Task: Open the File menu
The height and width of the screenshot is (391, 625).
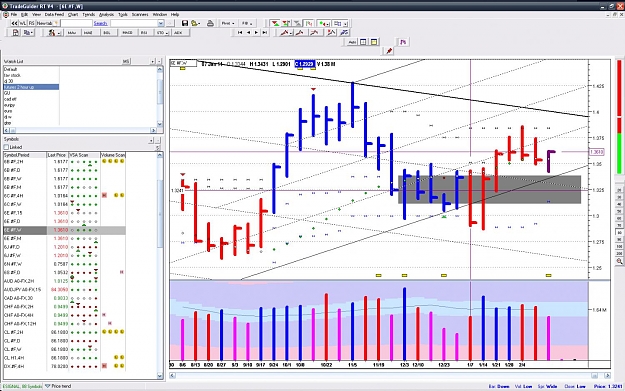Action: [x=14, y=14]
